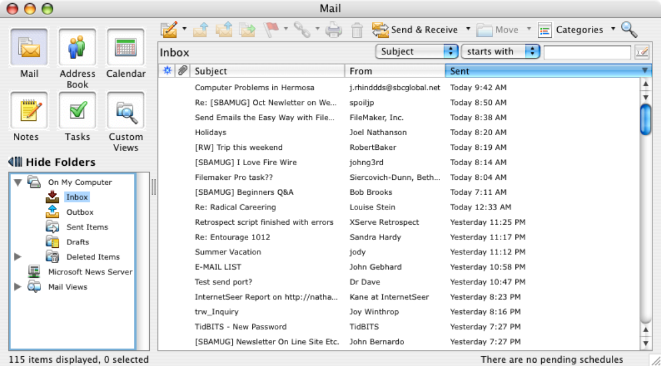
Task: Click the New mail message icon
Action: tap(169, 30)
